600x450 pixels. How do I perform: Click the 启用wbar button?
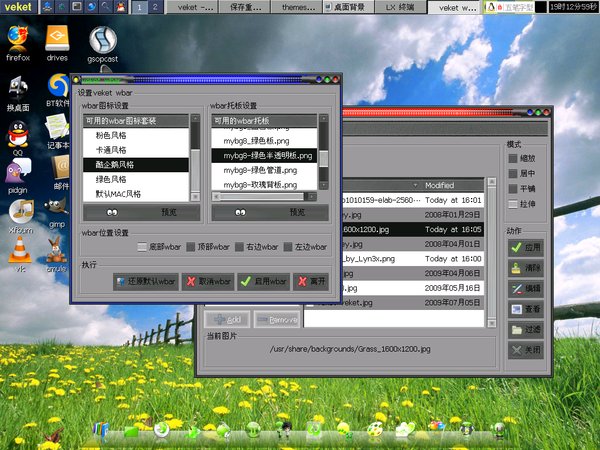pos(264,282)
